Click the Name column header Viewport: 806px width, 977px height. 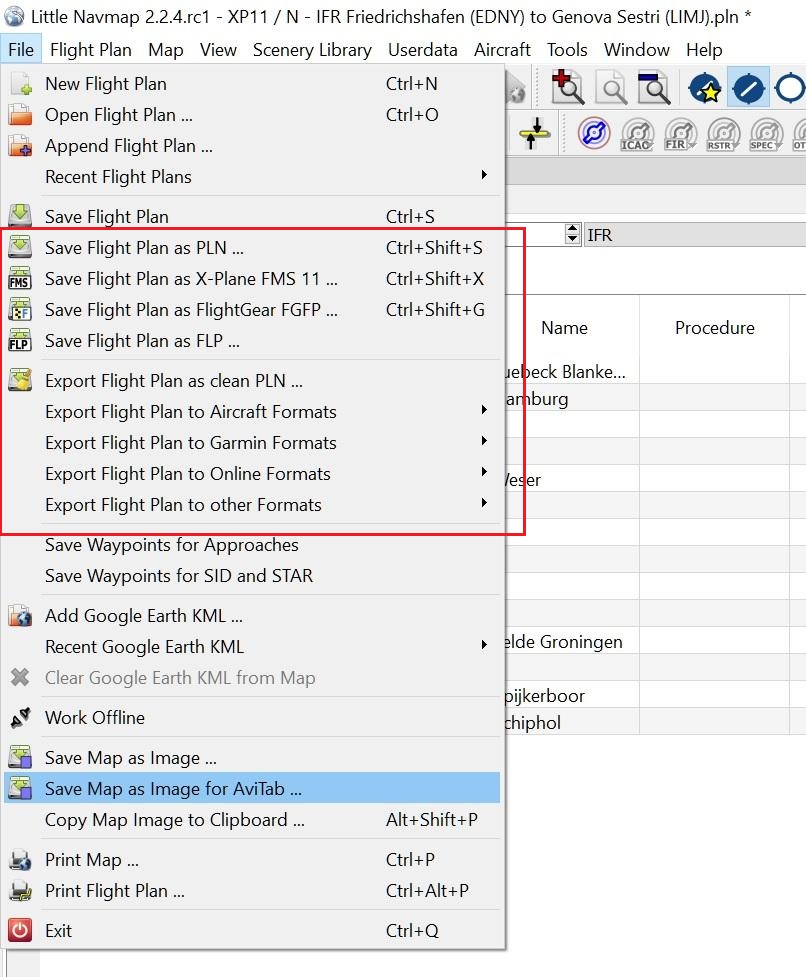(x=564, y=327)
